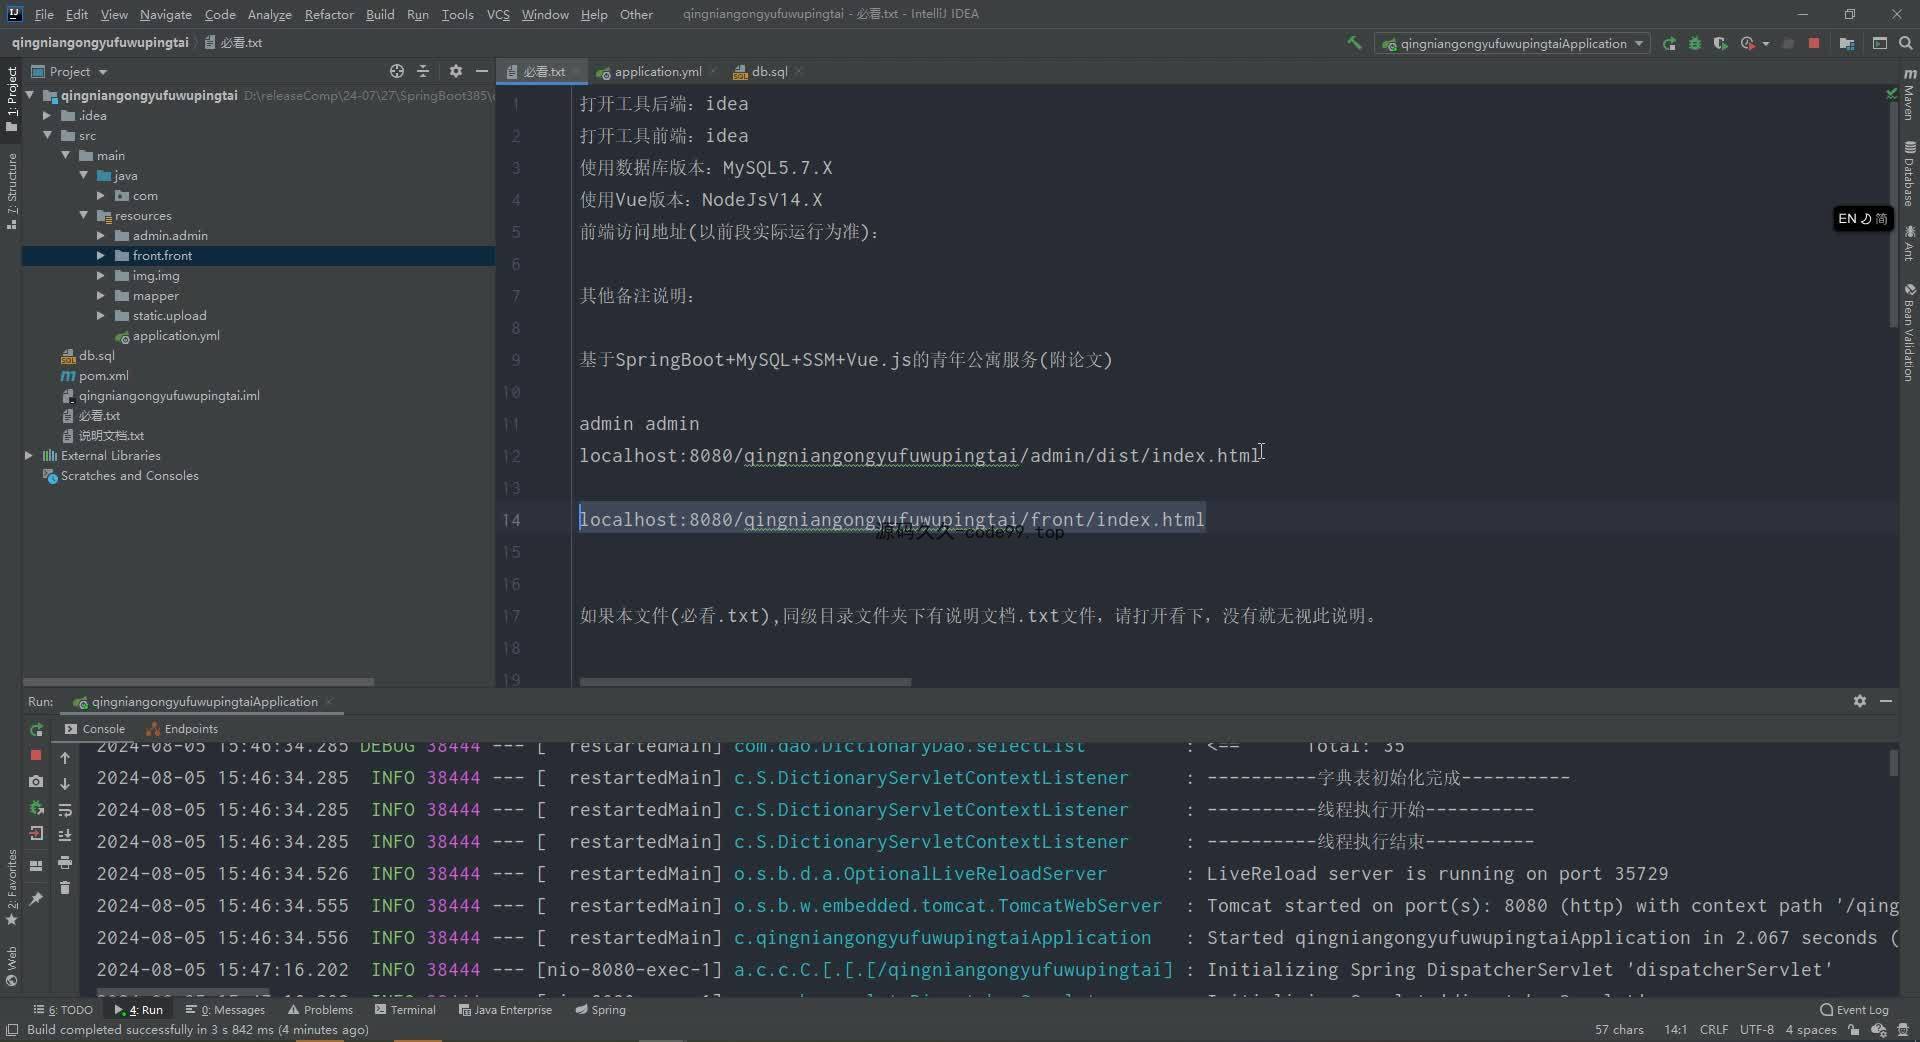Collapse all nodes in the Project panel
Screen dimensions: 1920x1042
423,71
